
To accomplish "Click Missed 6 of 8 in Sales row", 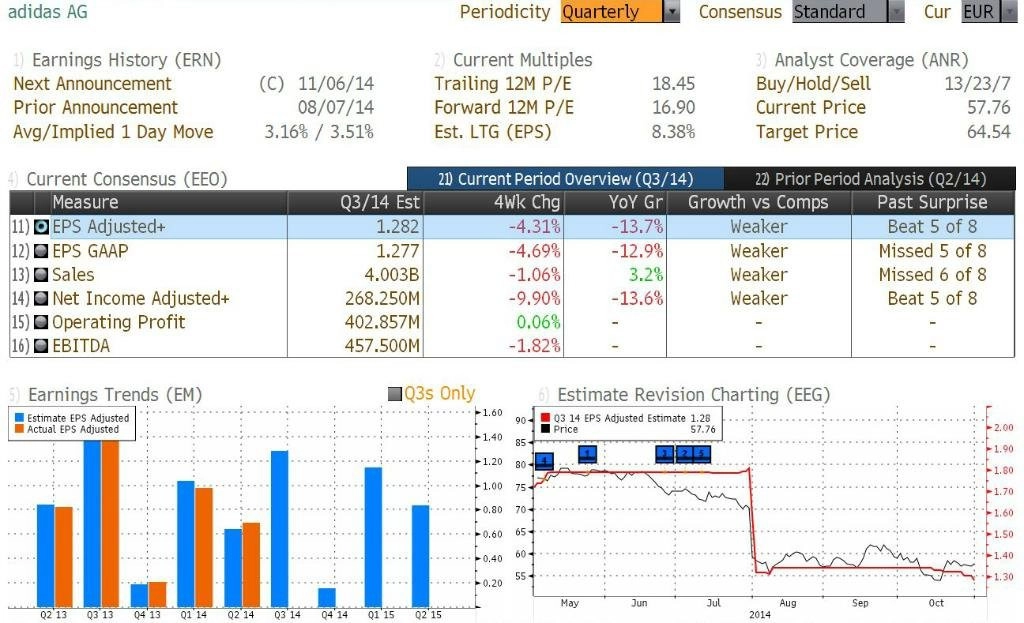I will pos(933,274).
